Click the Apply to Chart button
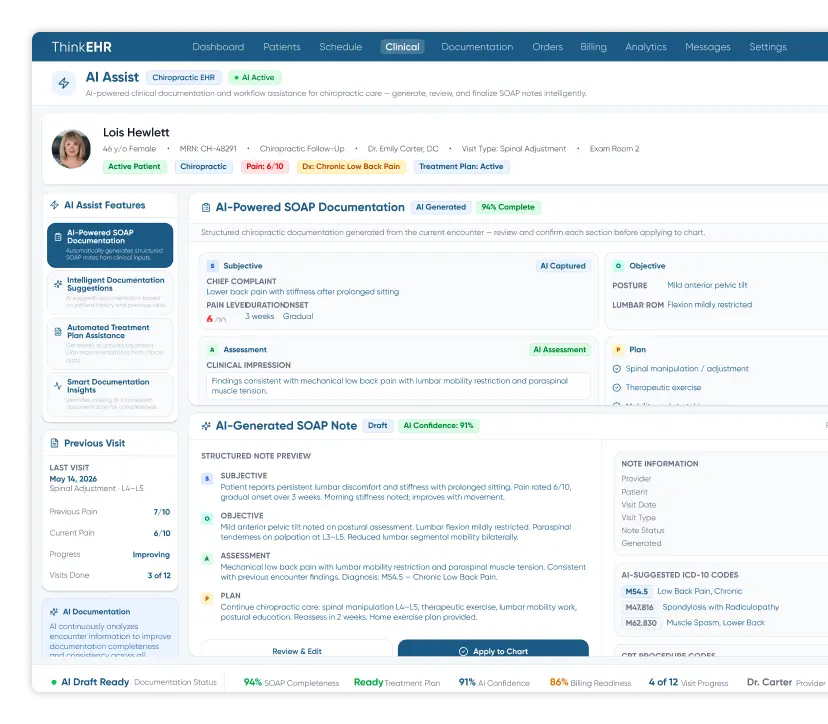Image resolution: width=828 pixels, height=724 pixels. click(493, 650)
